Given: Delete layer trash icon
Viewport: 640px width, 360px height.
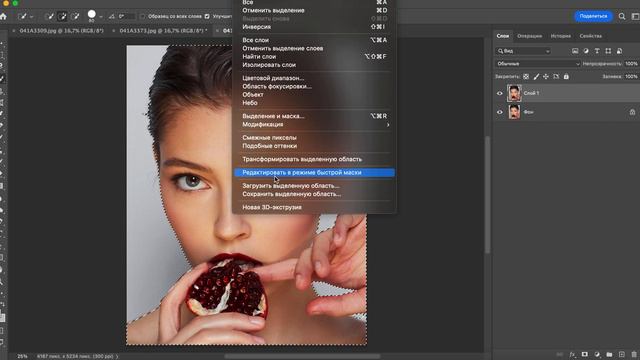Looking at the screenshot, I should 634,355.
